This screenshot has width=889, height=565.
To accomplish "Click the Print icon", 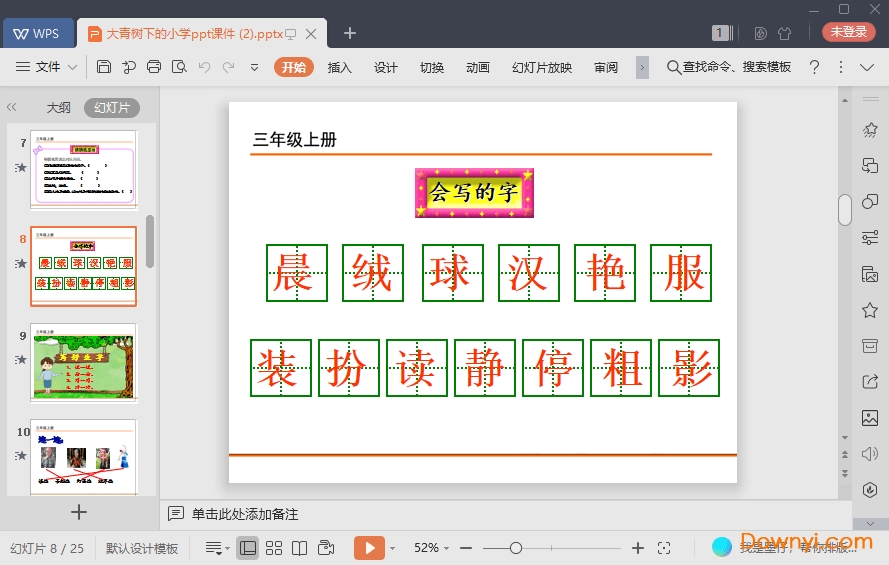I will point(154,67).
